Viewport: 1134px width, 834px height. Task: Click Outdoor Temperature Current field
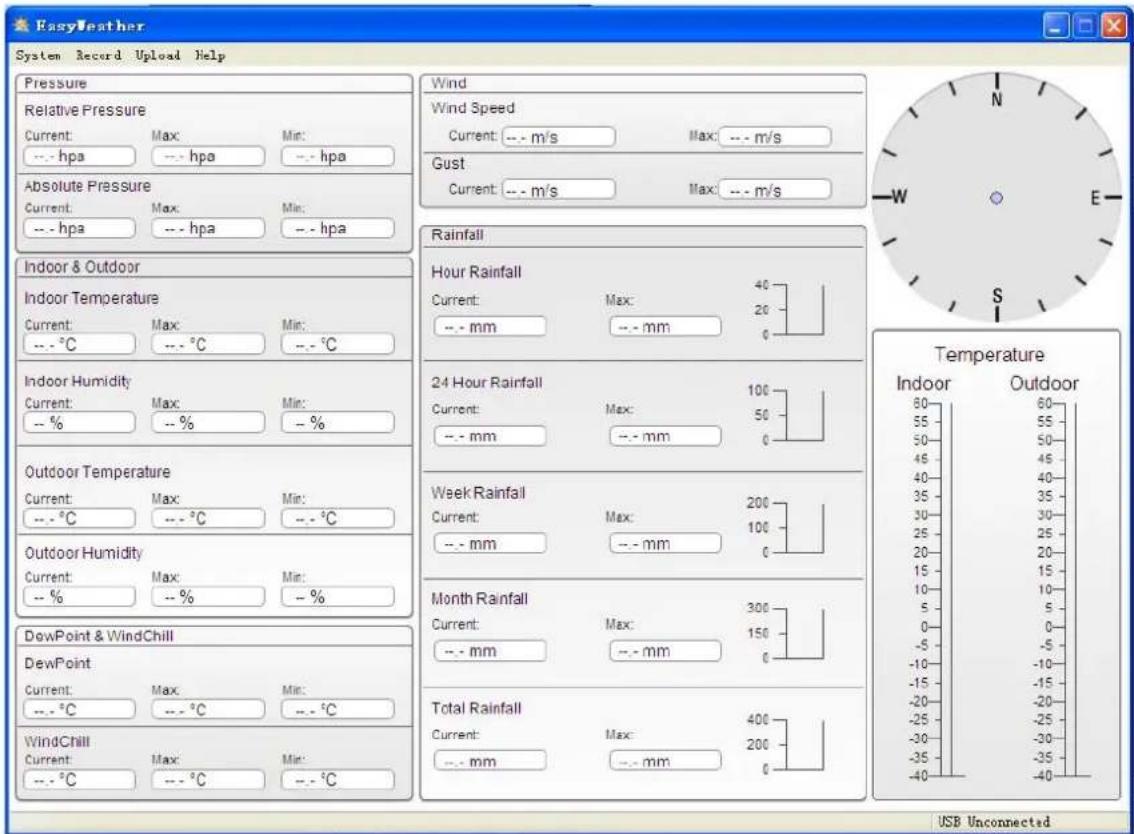(80, 519)
